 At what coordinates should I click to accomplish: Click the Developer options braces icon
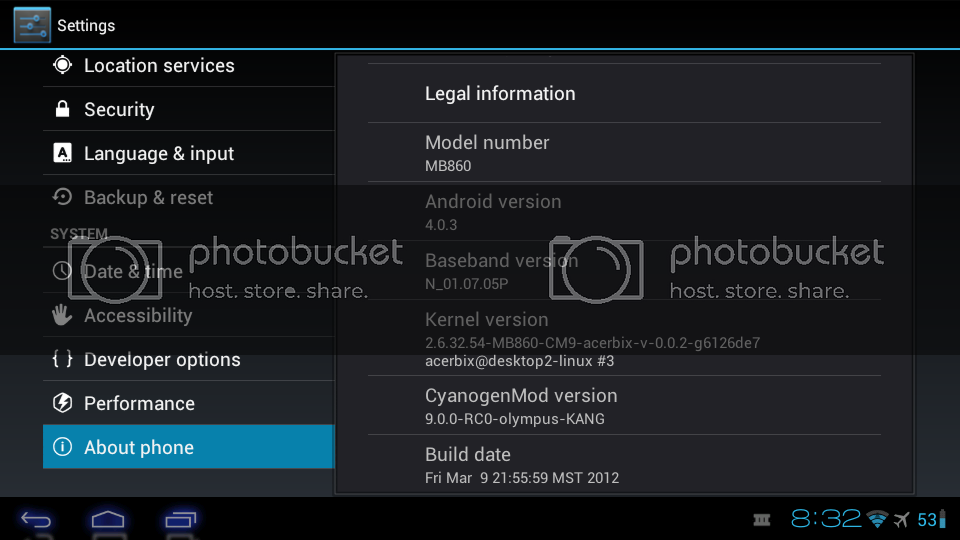coord(62,359)
